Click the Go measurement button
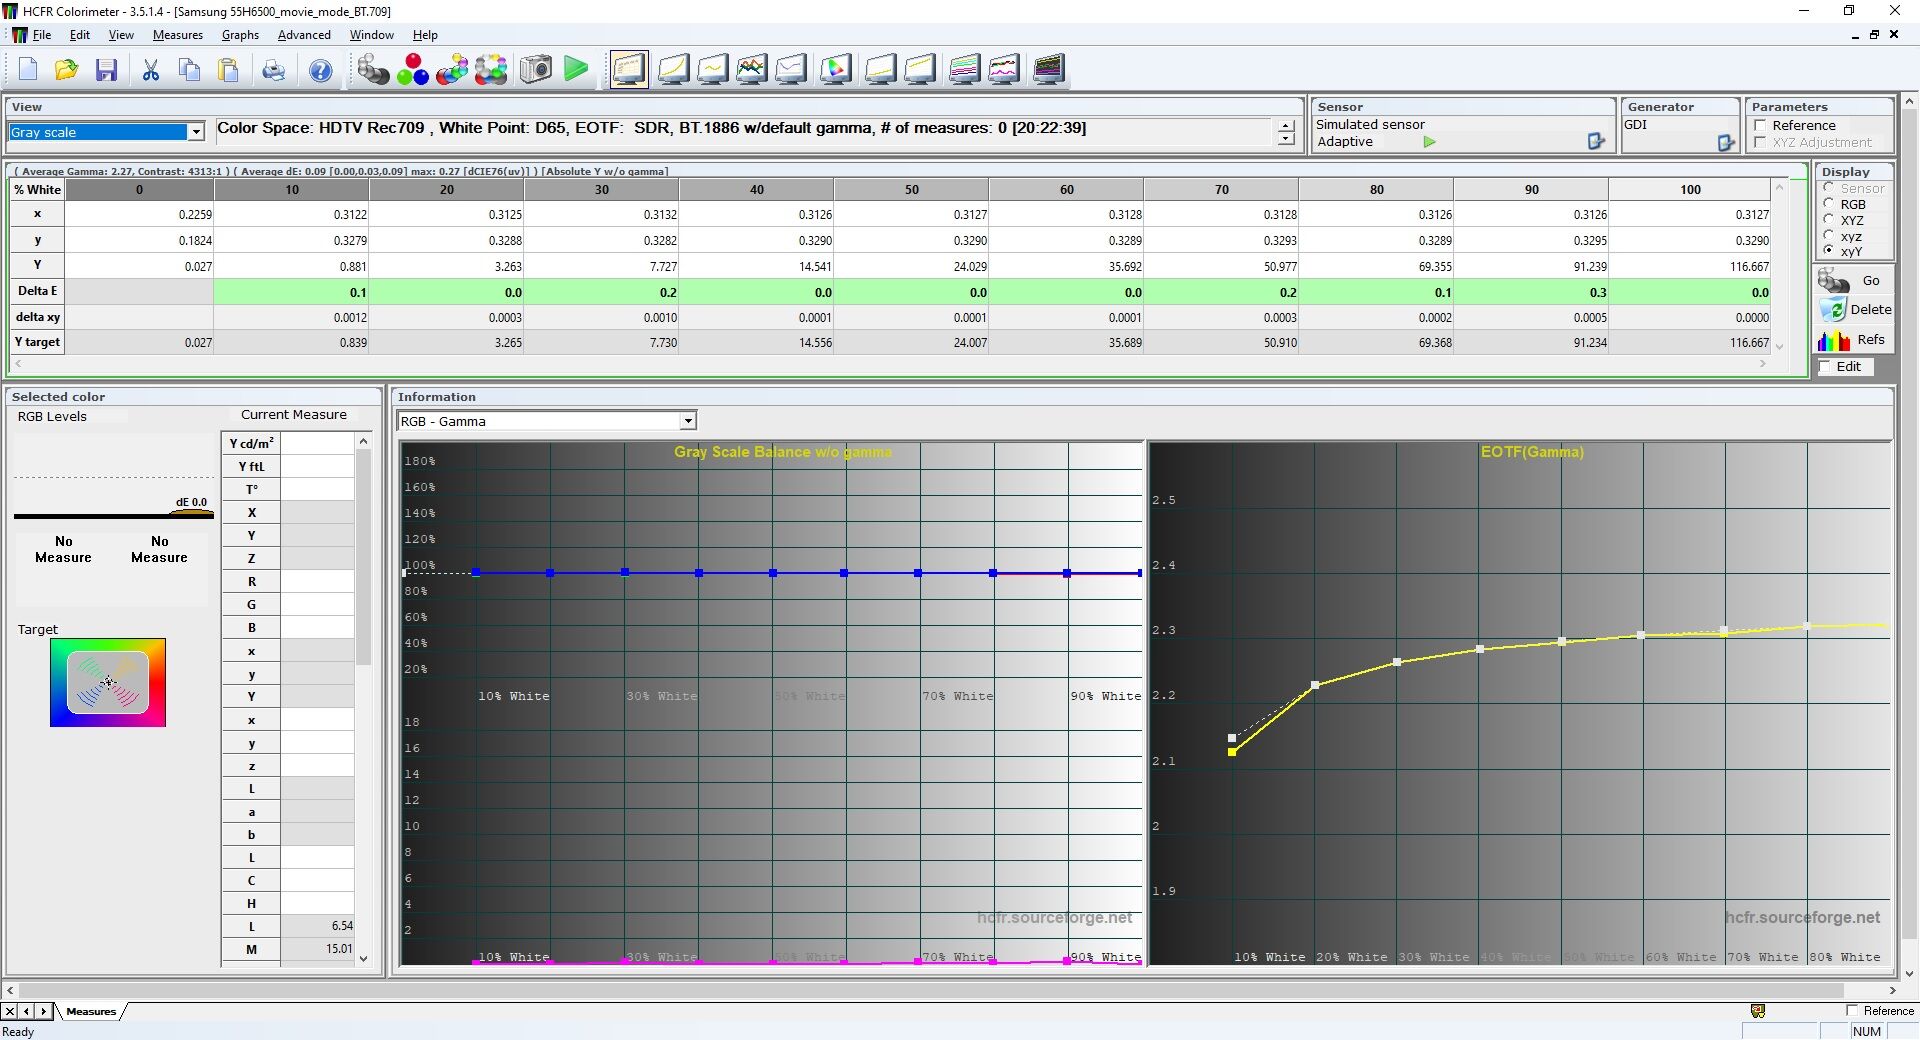 coord(1854,281)
